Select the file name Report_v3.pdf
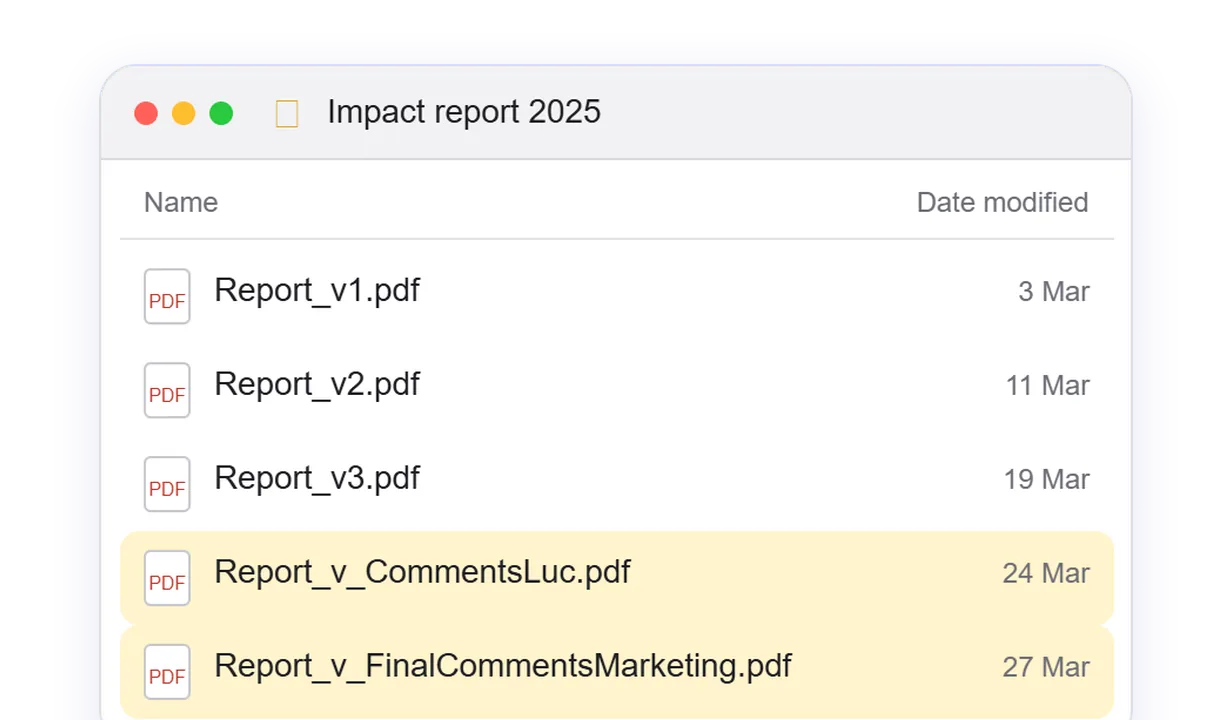Image resolution: width=1232 pixels, height=720 pixels. point(317,479)
